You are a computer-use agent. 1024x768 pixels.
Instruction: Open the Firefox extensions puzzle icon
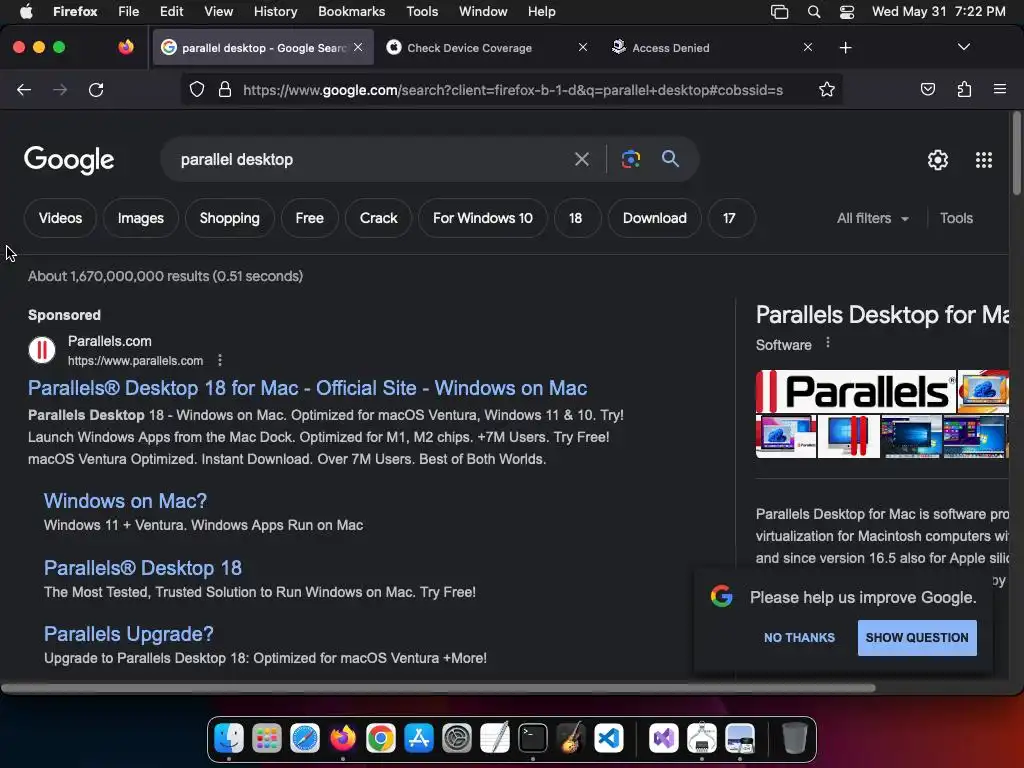coord(964,89)
